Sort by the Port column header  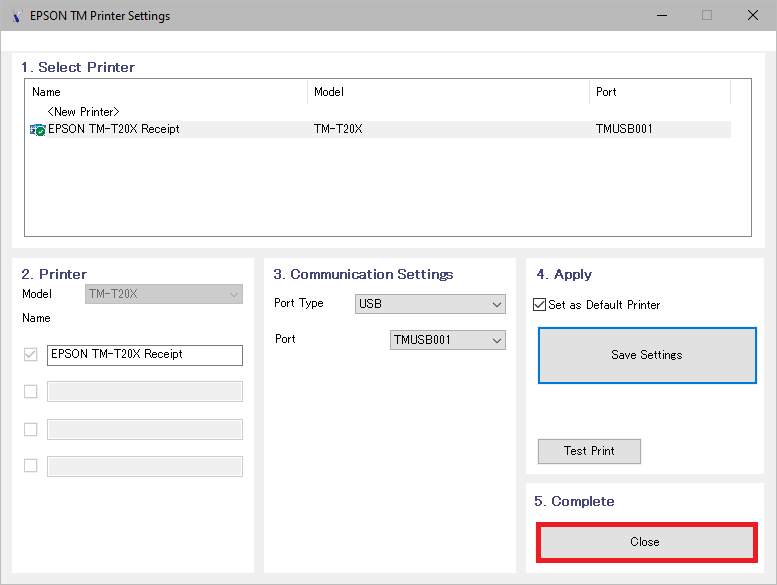(660, 92)
